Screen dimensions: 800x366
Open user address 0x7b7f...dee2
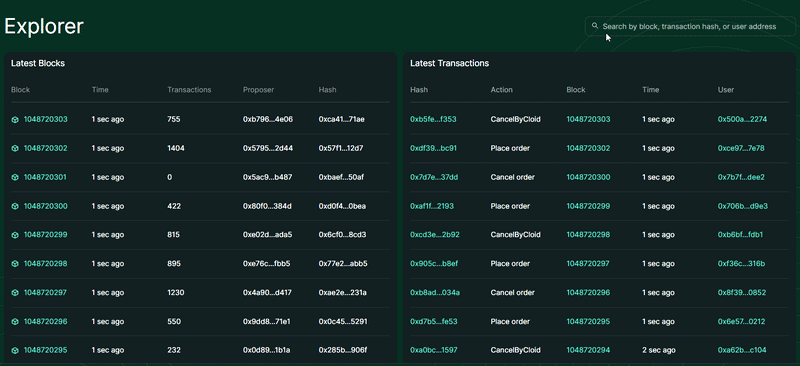741,177
